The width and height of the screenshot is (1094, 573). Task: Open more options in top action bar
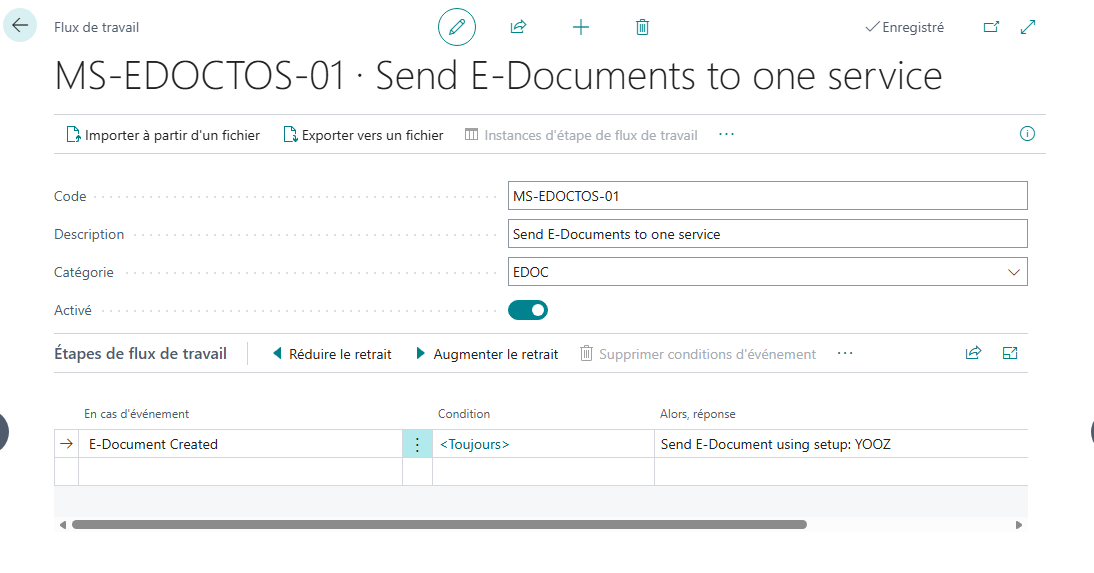(726, 134)
